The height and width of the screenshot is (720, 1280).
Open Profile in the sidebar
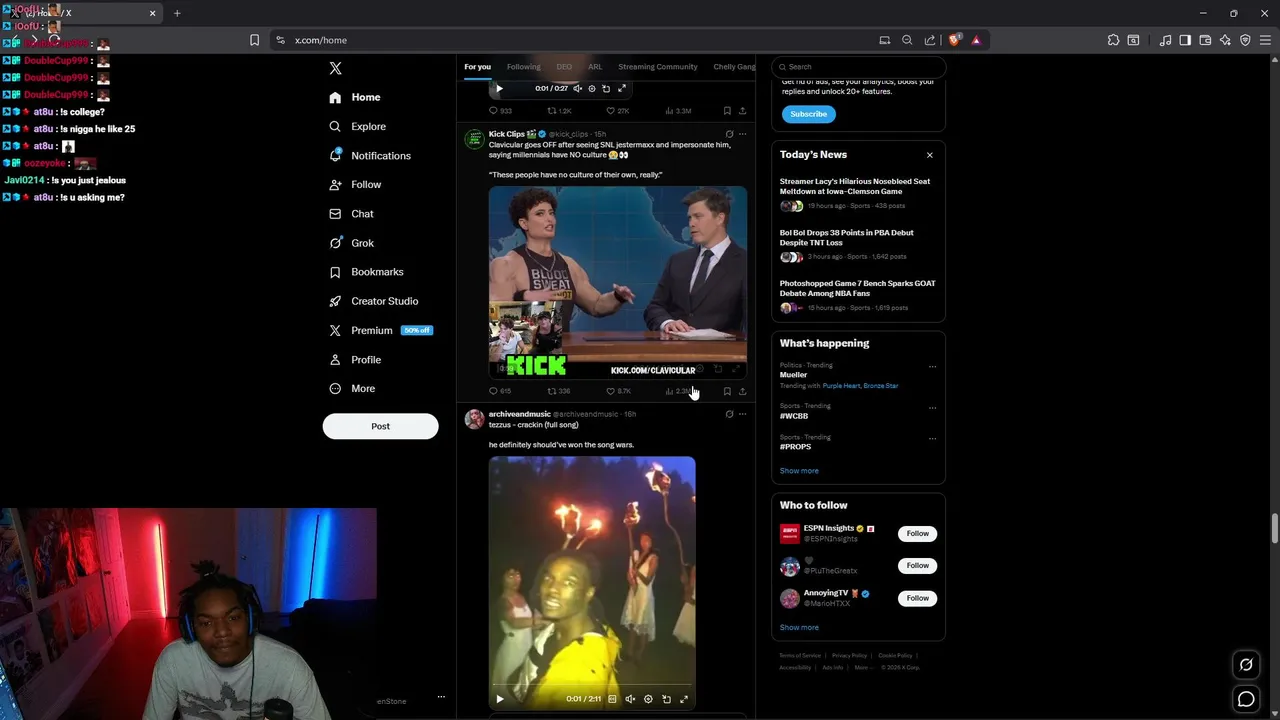click(355, 359)
